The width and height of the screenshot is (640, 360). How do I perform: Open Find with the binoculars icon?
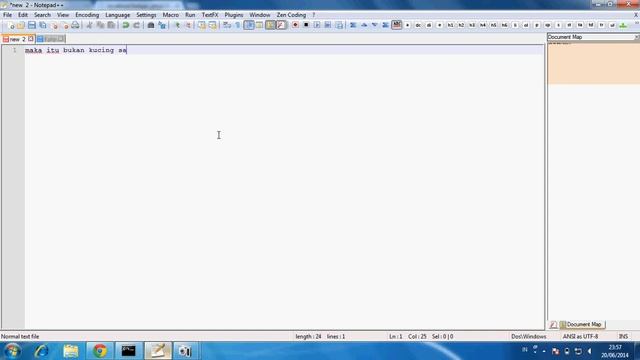(151, 25)
